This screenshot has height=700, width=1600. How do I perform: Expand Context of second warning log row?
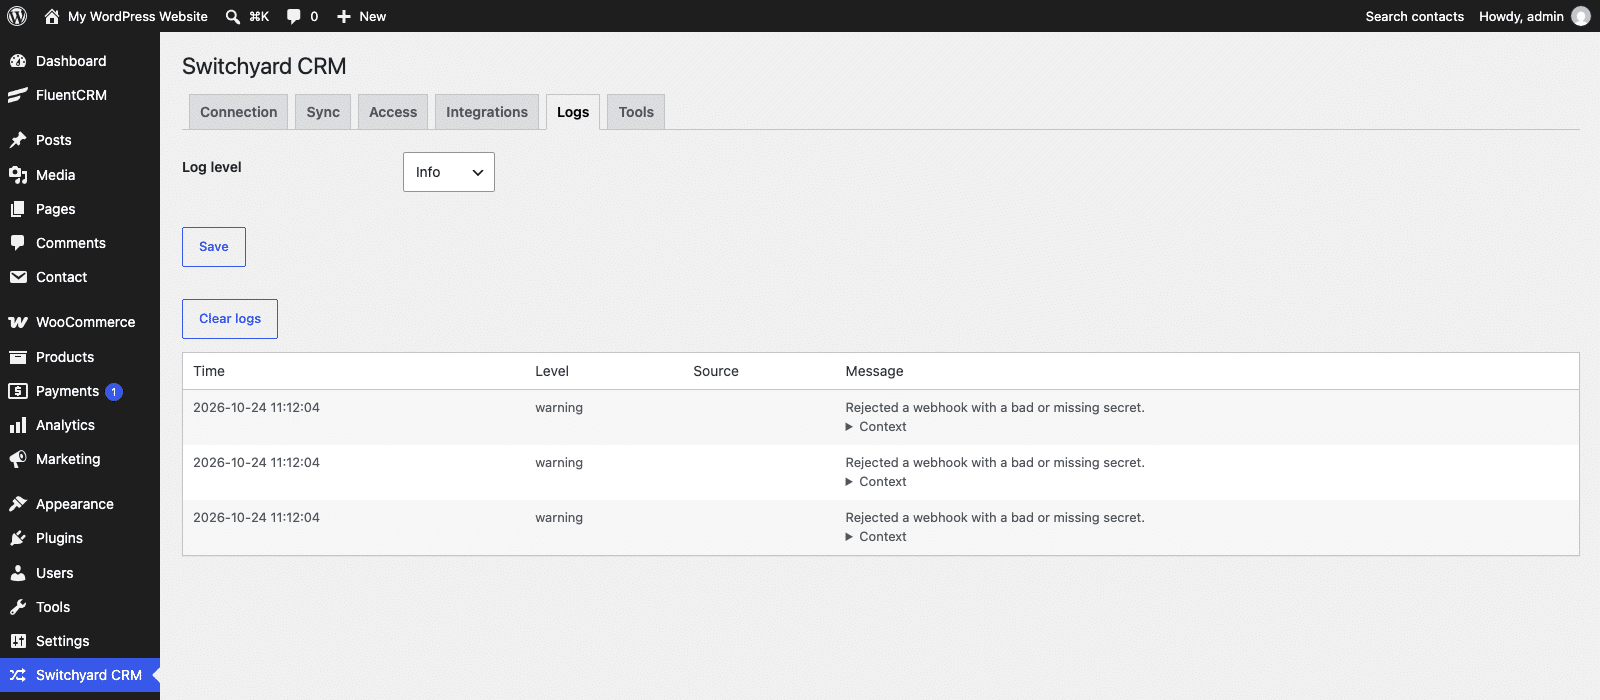pyautogui.click(x=876, y=482)
